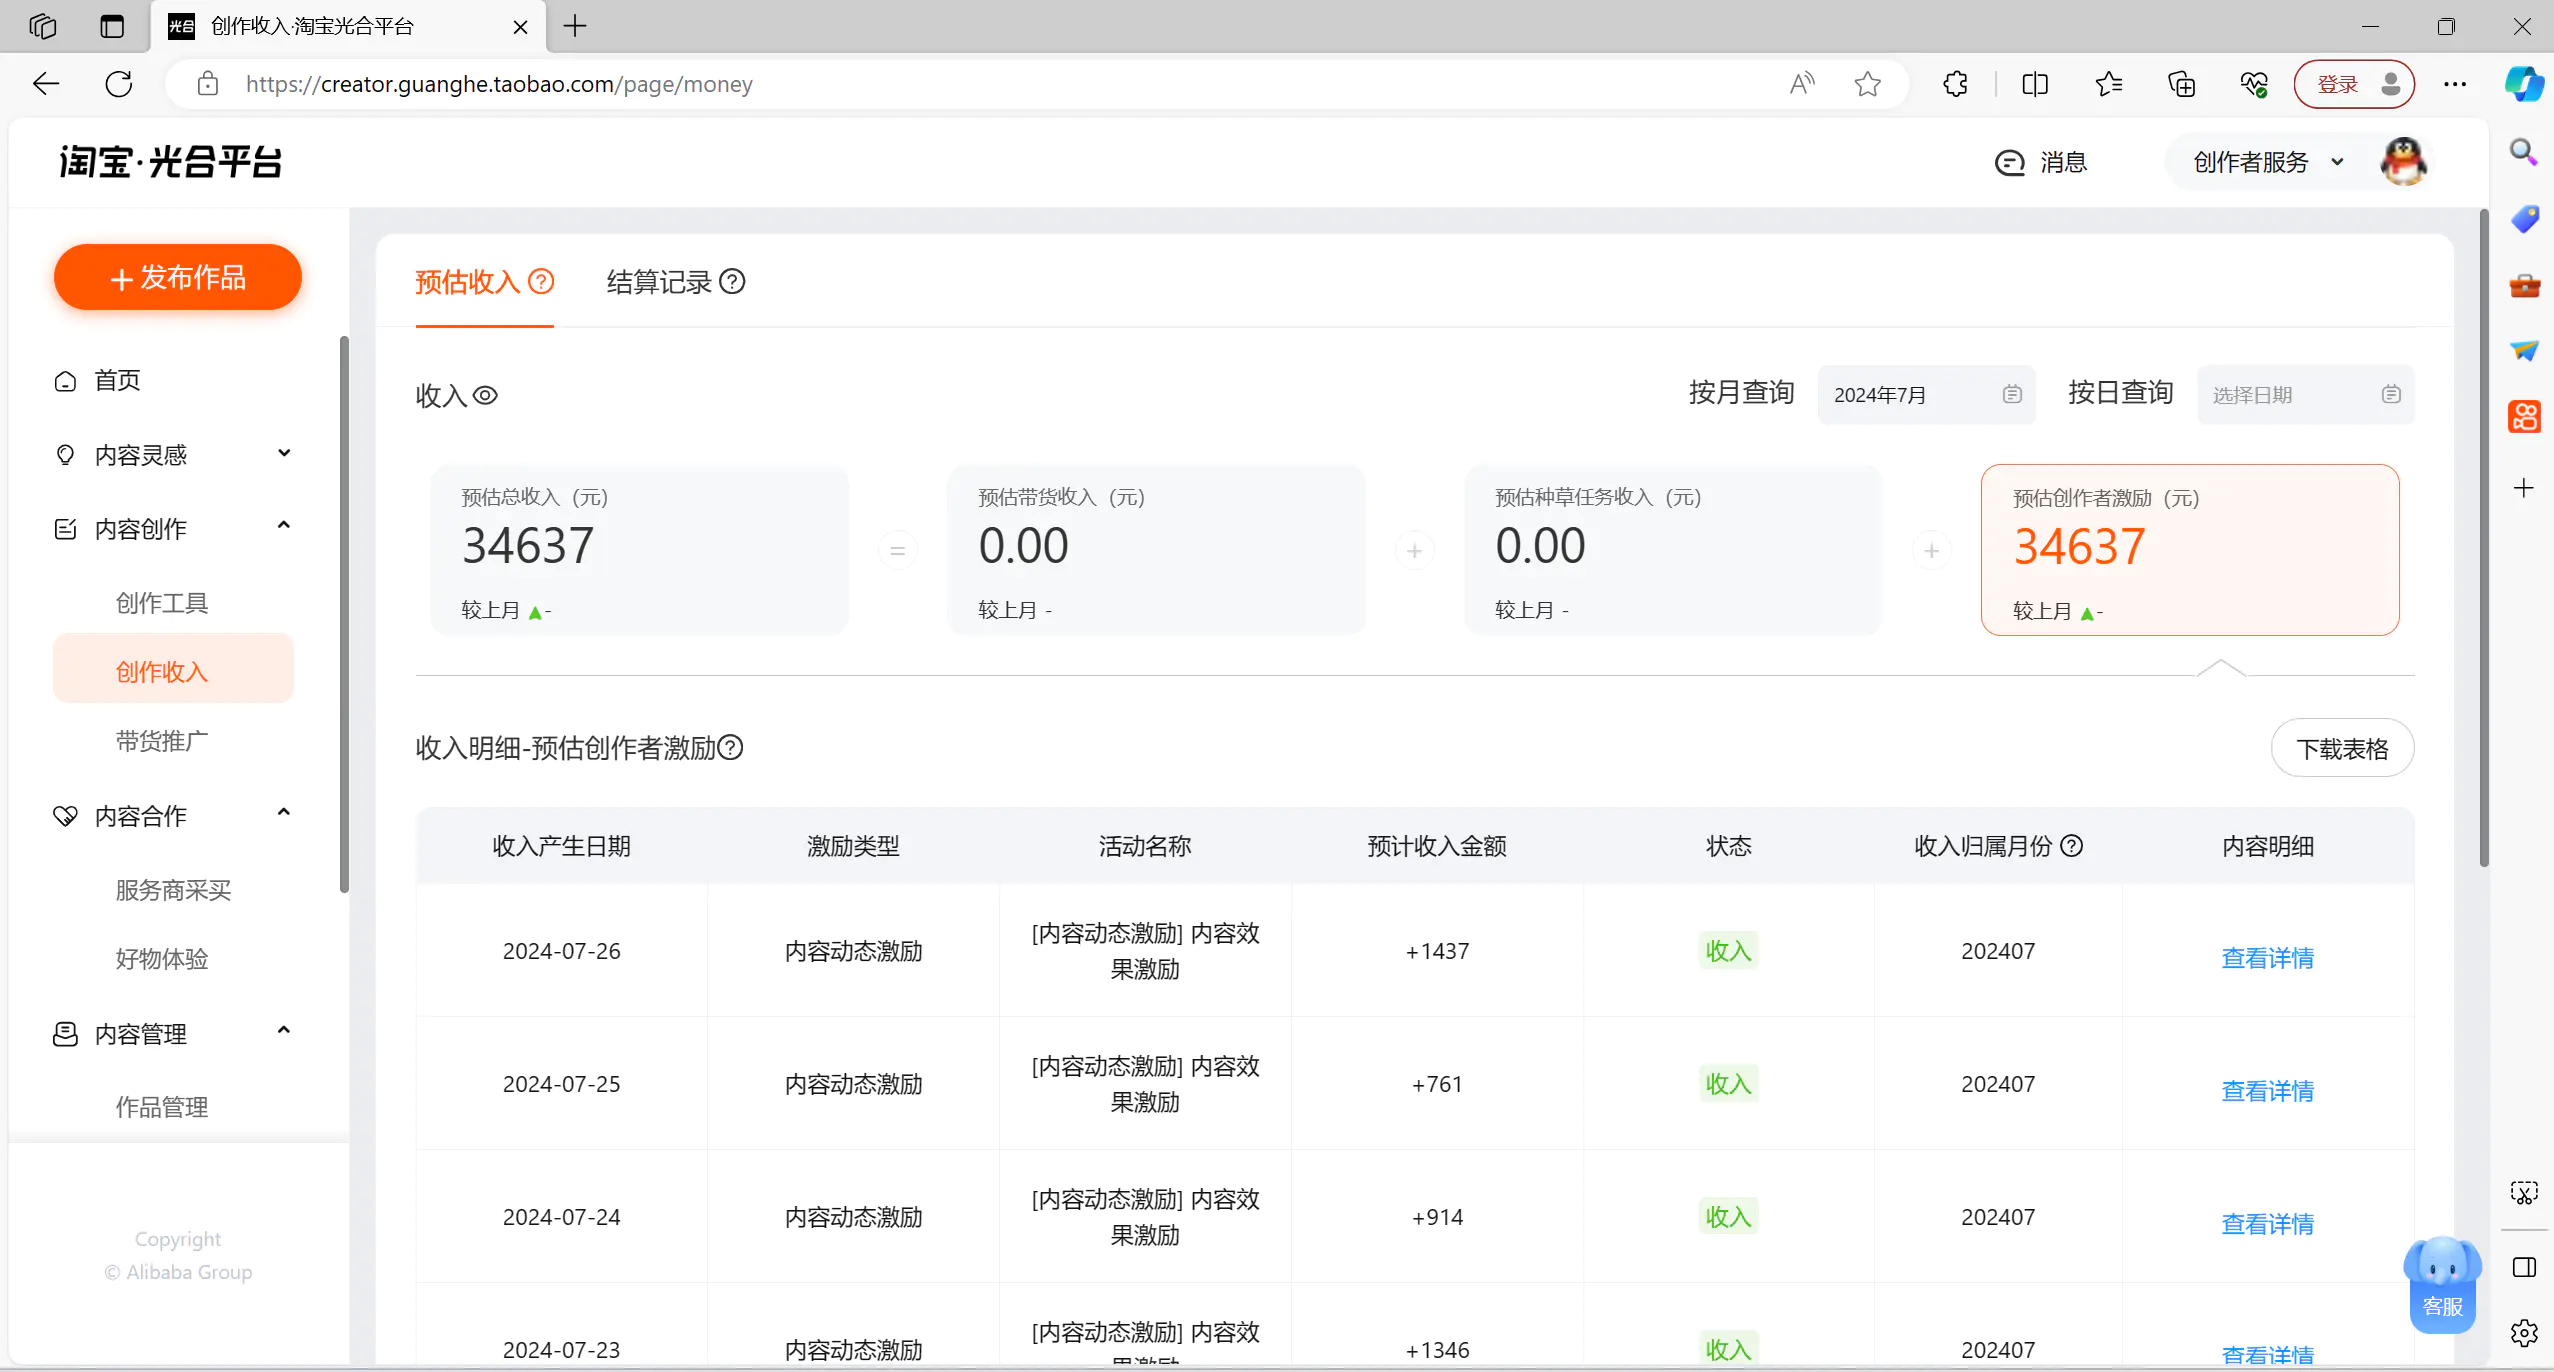Open 查看详情 link for 2024-07-26
The height and width of the screenshot is (1372, 2554).
pyautogui.click(x=2266, y=958)
